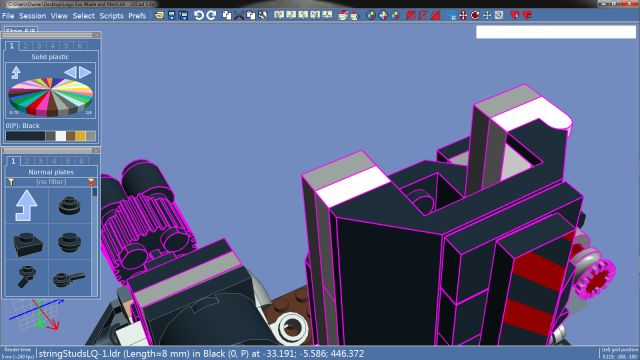Screen dimensions: 640x360
Task: Toggle the first red hatched selection icon
Action: [x=411, y=16]
